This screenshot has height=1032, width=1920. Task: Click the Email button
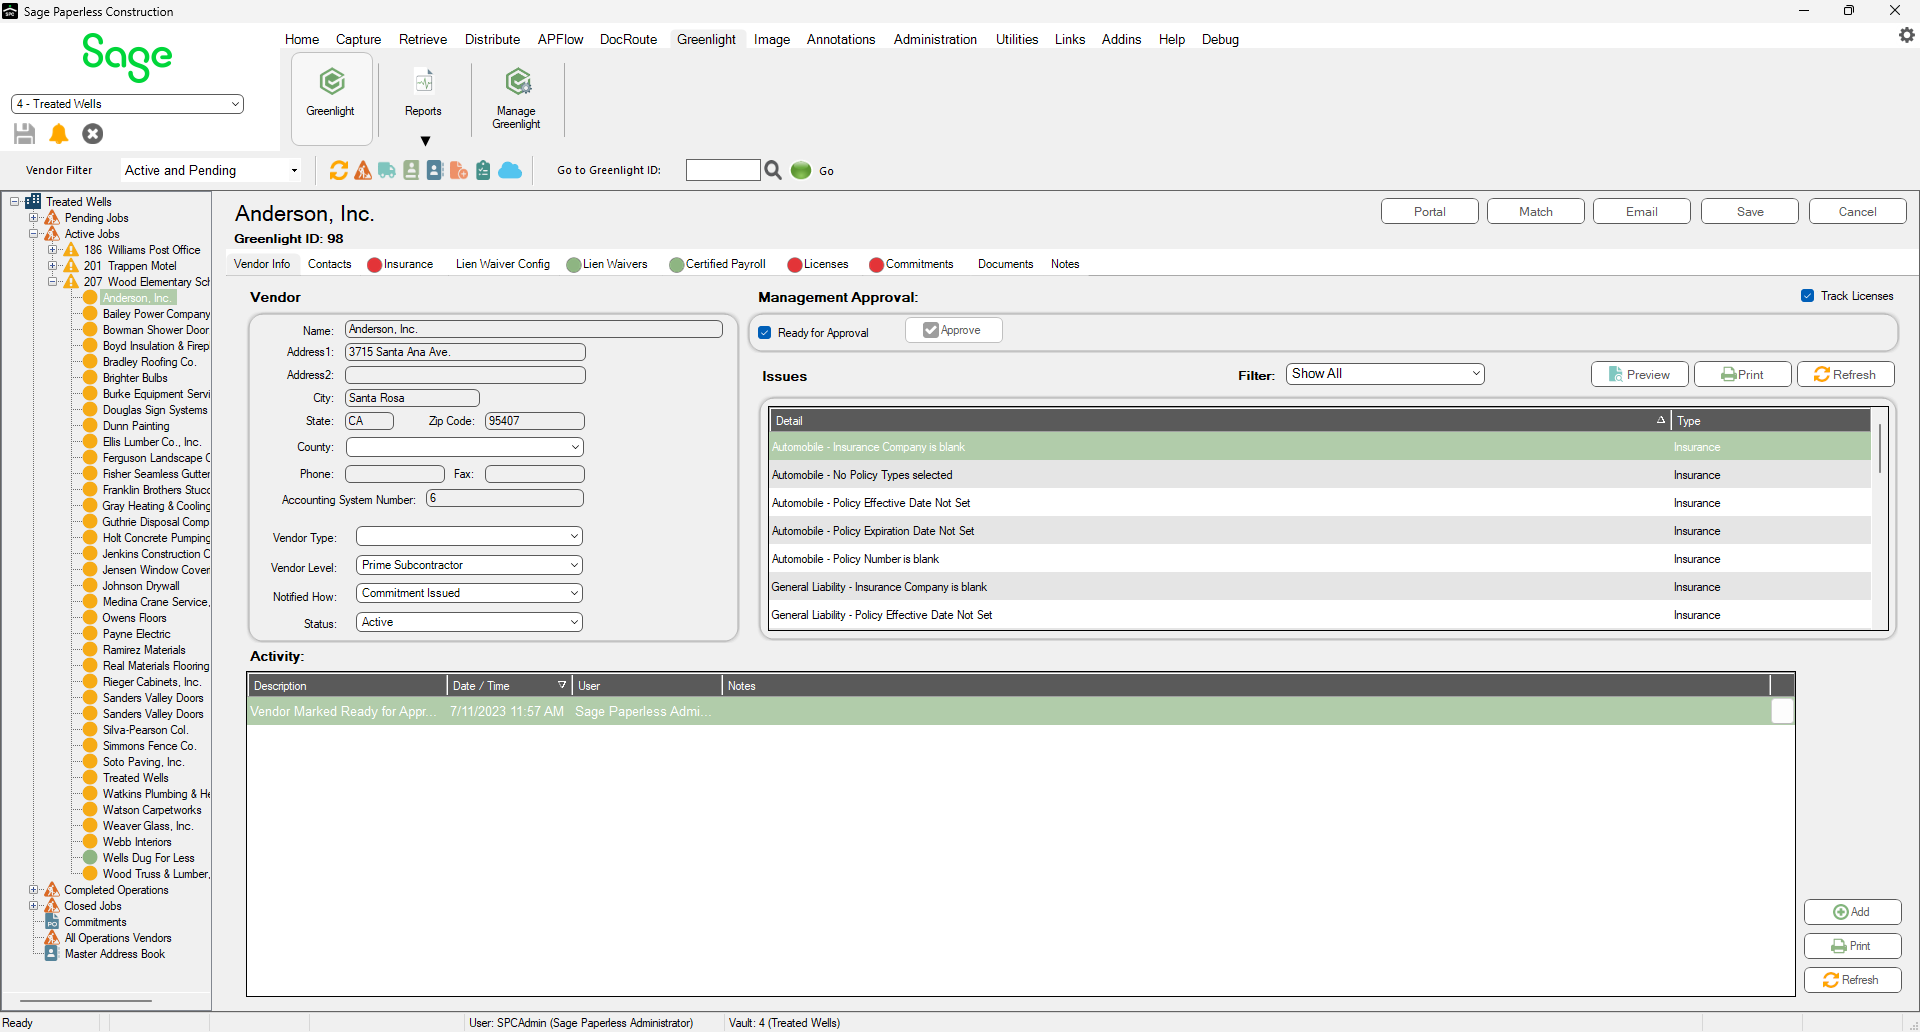pos(1641,211)
